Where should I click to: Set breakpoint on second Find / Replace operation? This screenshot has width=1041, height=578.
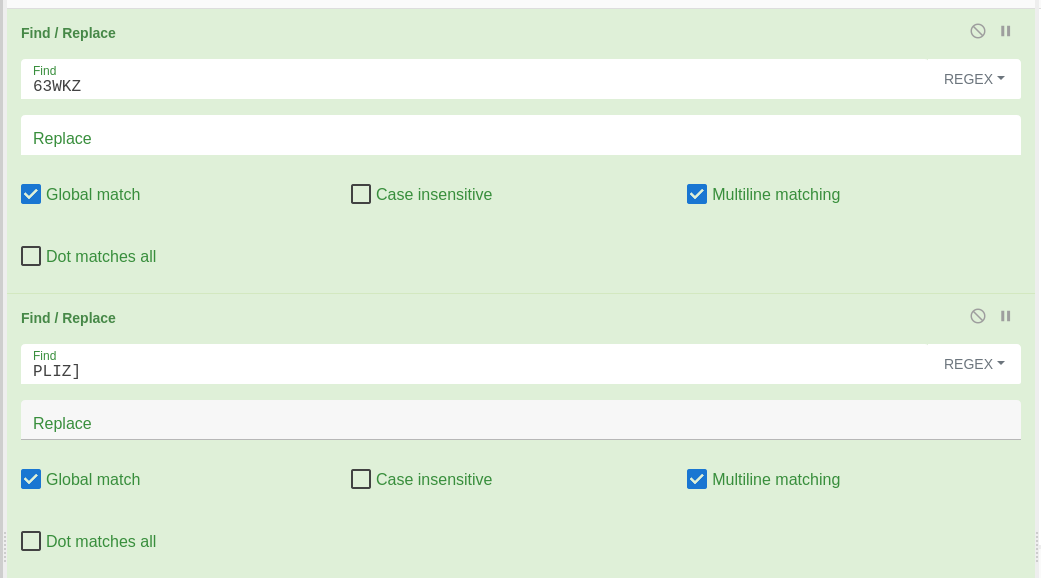1005,316
